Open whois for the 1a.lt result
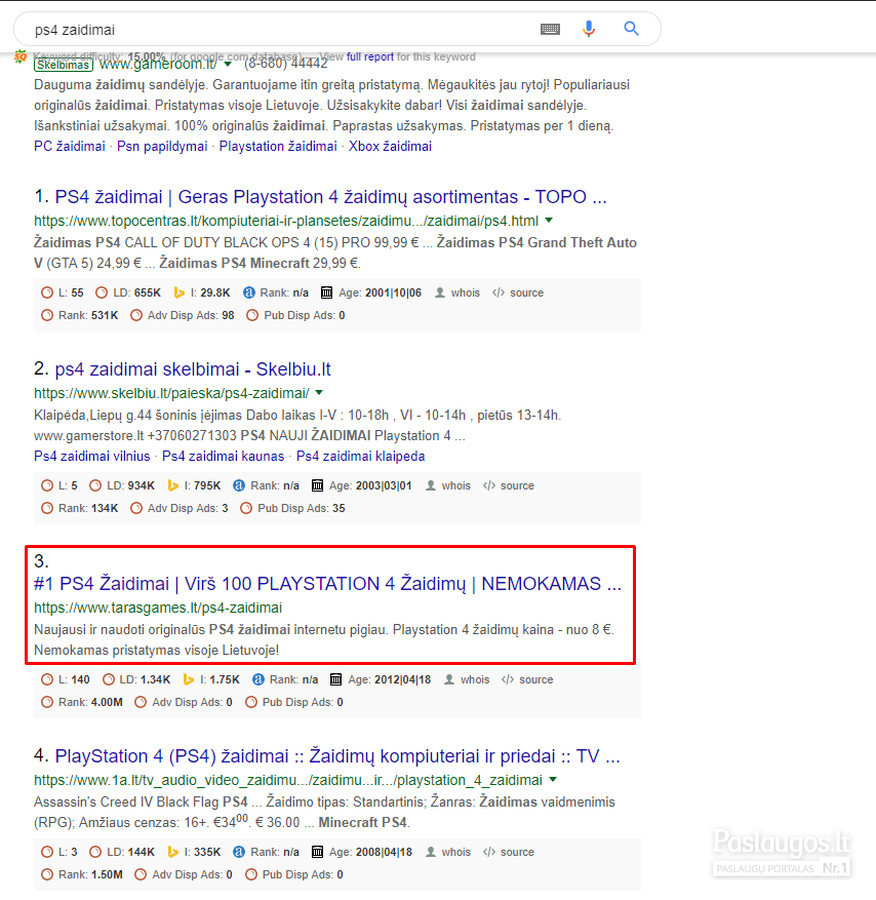 click(x=448, y=852)
